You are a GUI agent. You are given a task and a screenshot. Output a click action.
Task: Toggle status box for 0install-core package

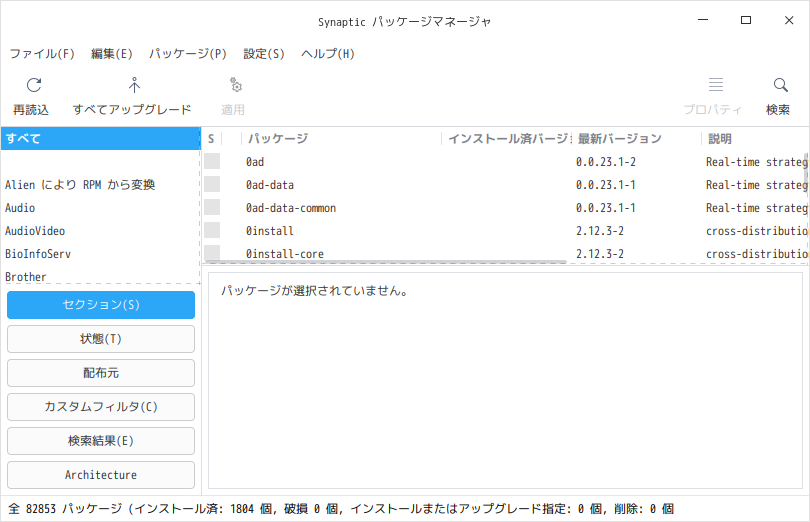click(x=212, y=253)
